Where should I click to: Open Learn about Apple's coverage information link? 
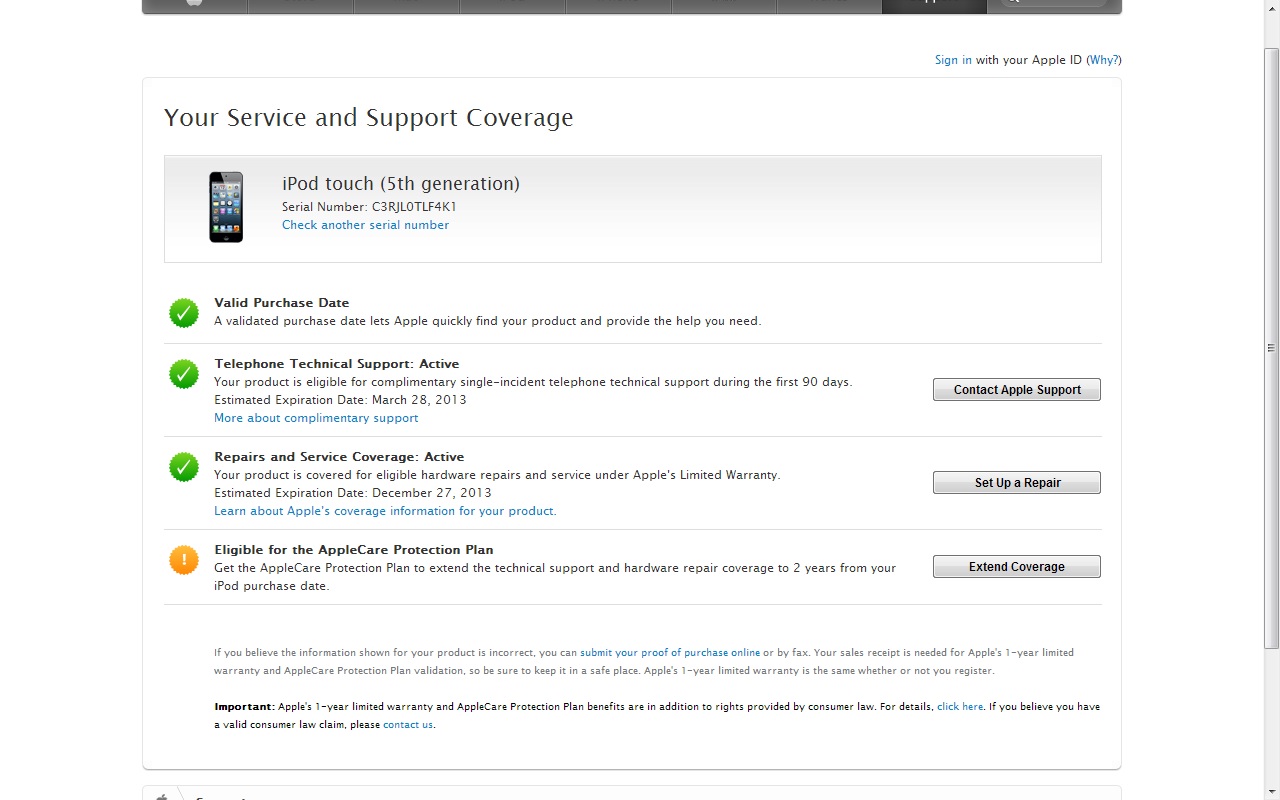point(385,511)
